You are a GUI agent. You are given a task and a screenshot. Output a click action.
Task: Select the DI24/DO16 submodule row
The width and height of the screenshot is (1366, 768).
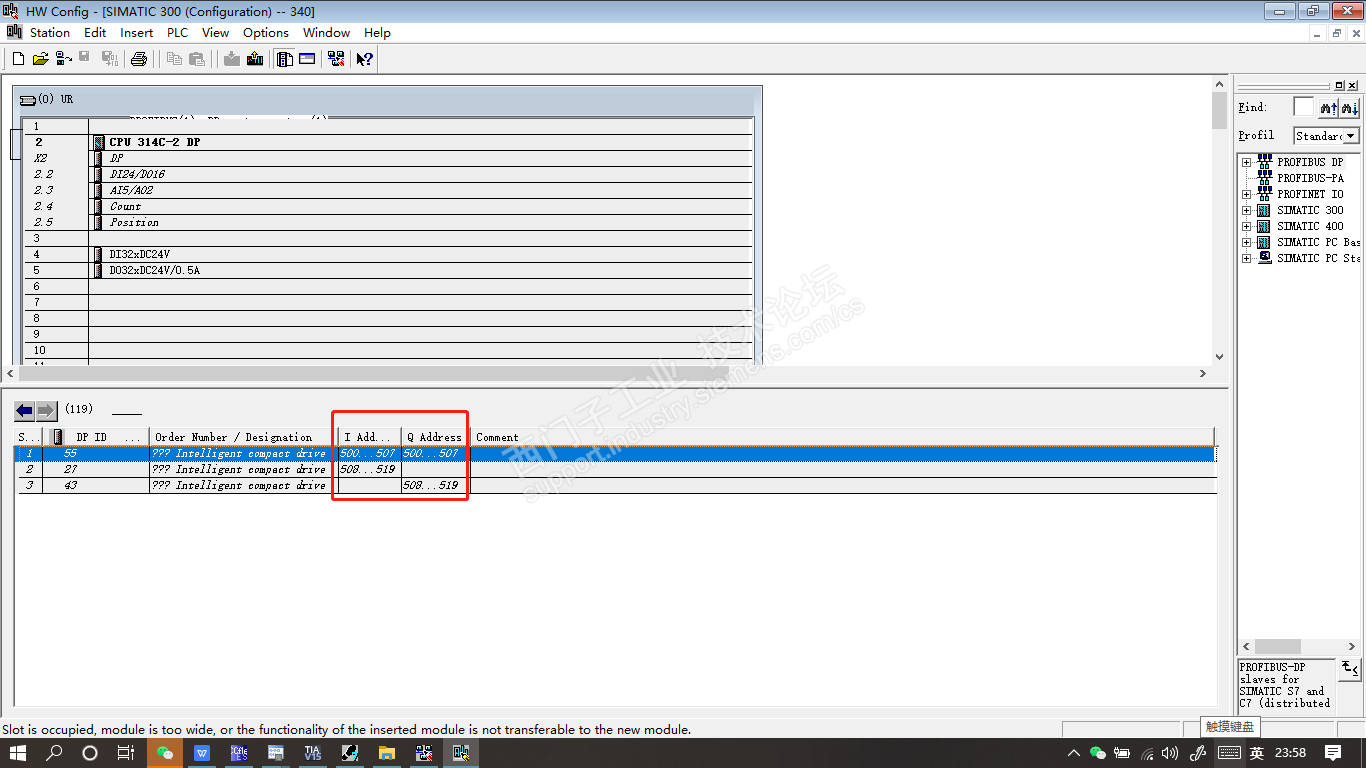[x=388, y=174]
